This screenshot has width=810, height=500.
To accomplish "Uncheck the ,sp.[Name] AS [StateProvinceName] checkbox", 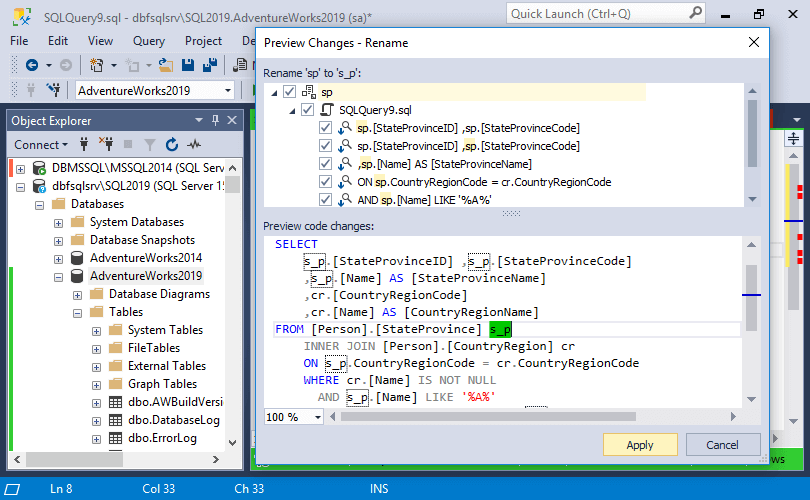I will coord(325,164).
